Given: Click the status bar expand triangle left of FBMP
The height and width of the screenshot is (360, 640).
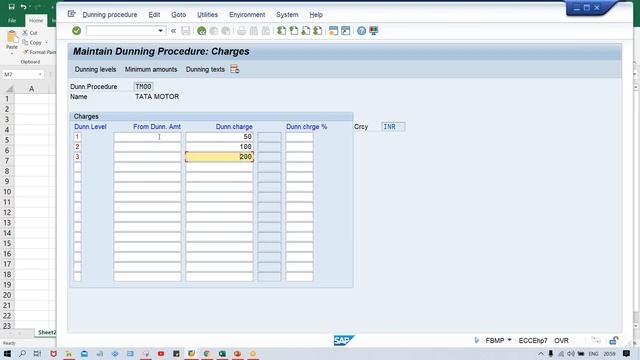Looking at the screenshot, I should (476, 340).
